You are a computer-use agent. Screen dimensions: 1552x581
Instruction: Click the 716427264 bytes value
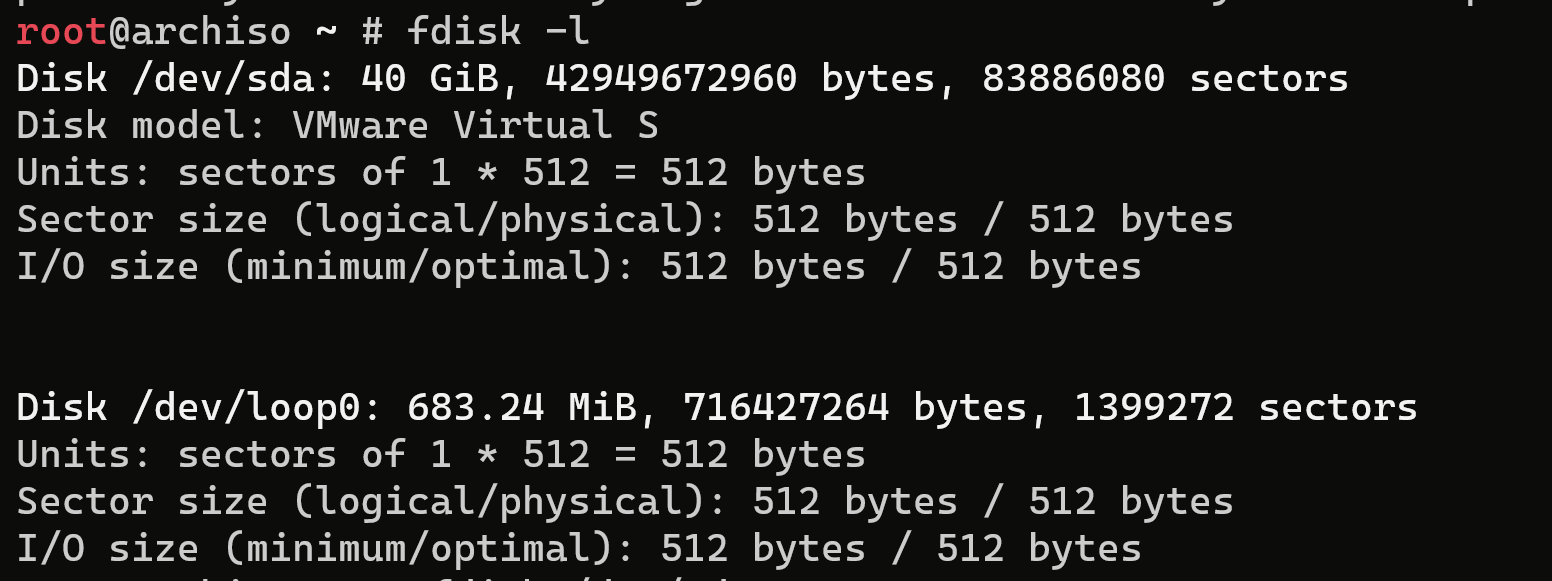click(x=786, y=407)
